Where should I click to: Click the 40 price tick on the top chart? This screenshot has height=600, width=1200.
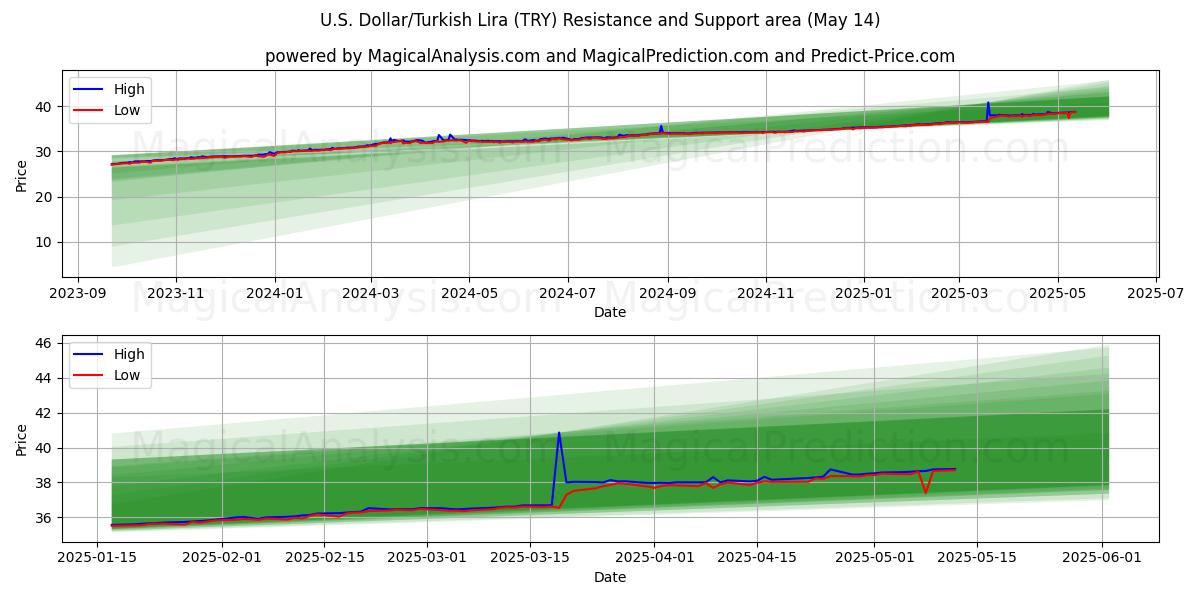[x=45, y=107]
